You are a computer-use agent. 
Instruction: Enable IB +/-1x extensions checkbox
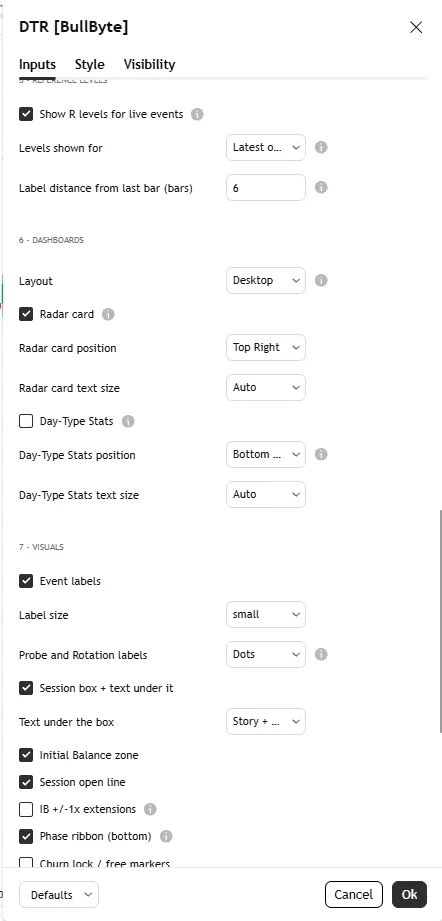coord(26,809)
